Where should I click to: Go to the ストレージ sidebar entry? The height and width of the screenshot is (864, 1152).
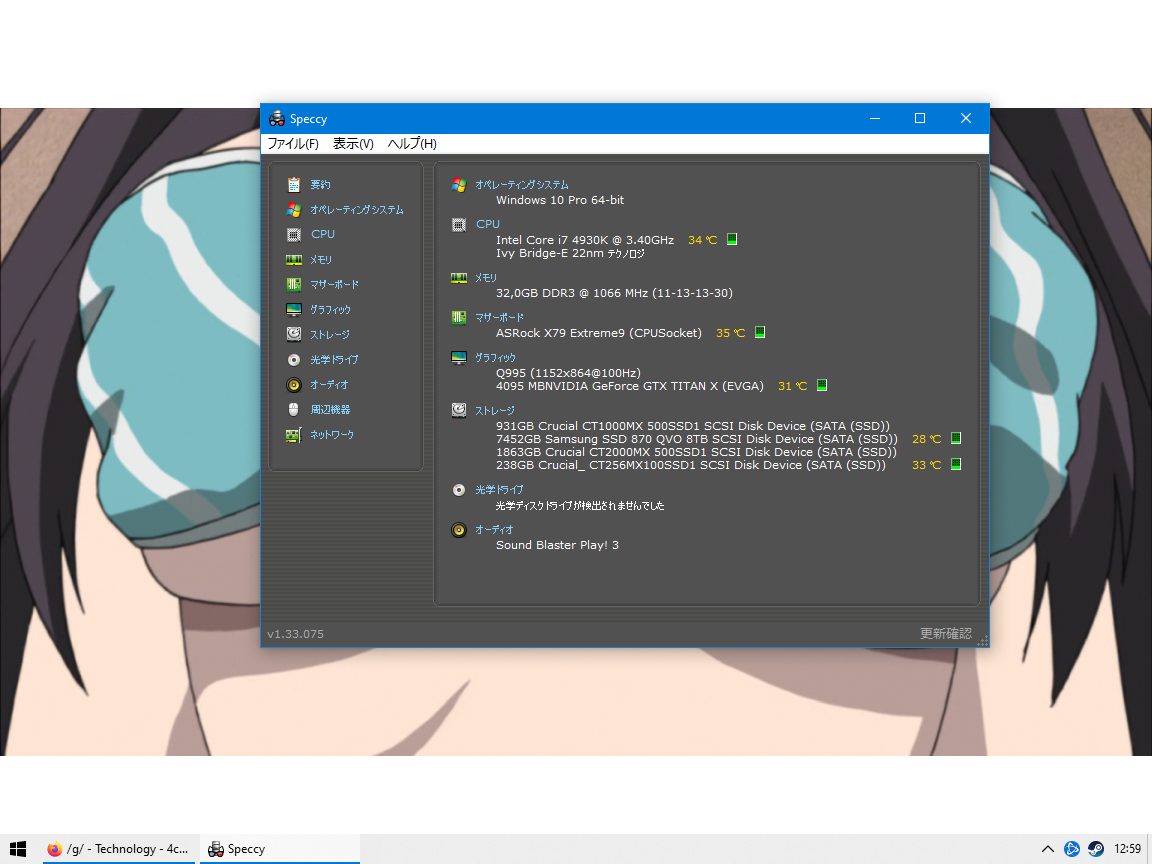coord(330,334)
